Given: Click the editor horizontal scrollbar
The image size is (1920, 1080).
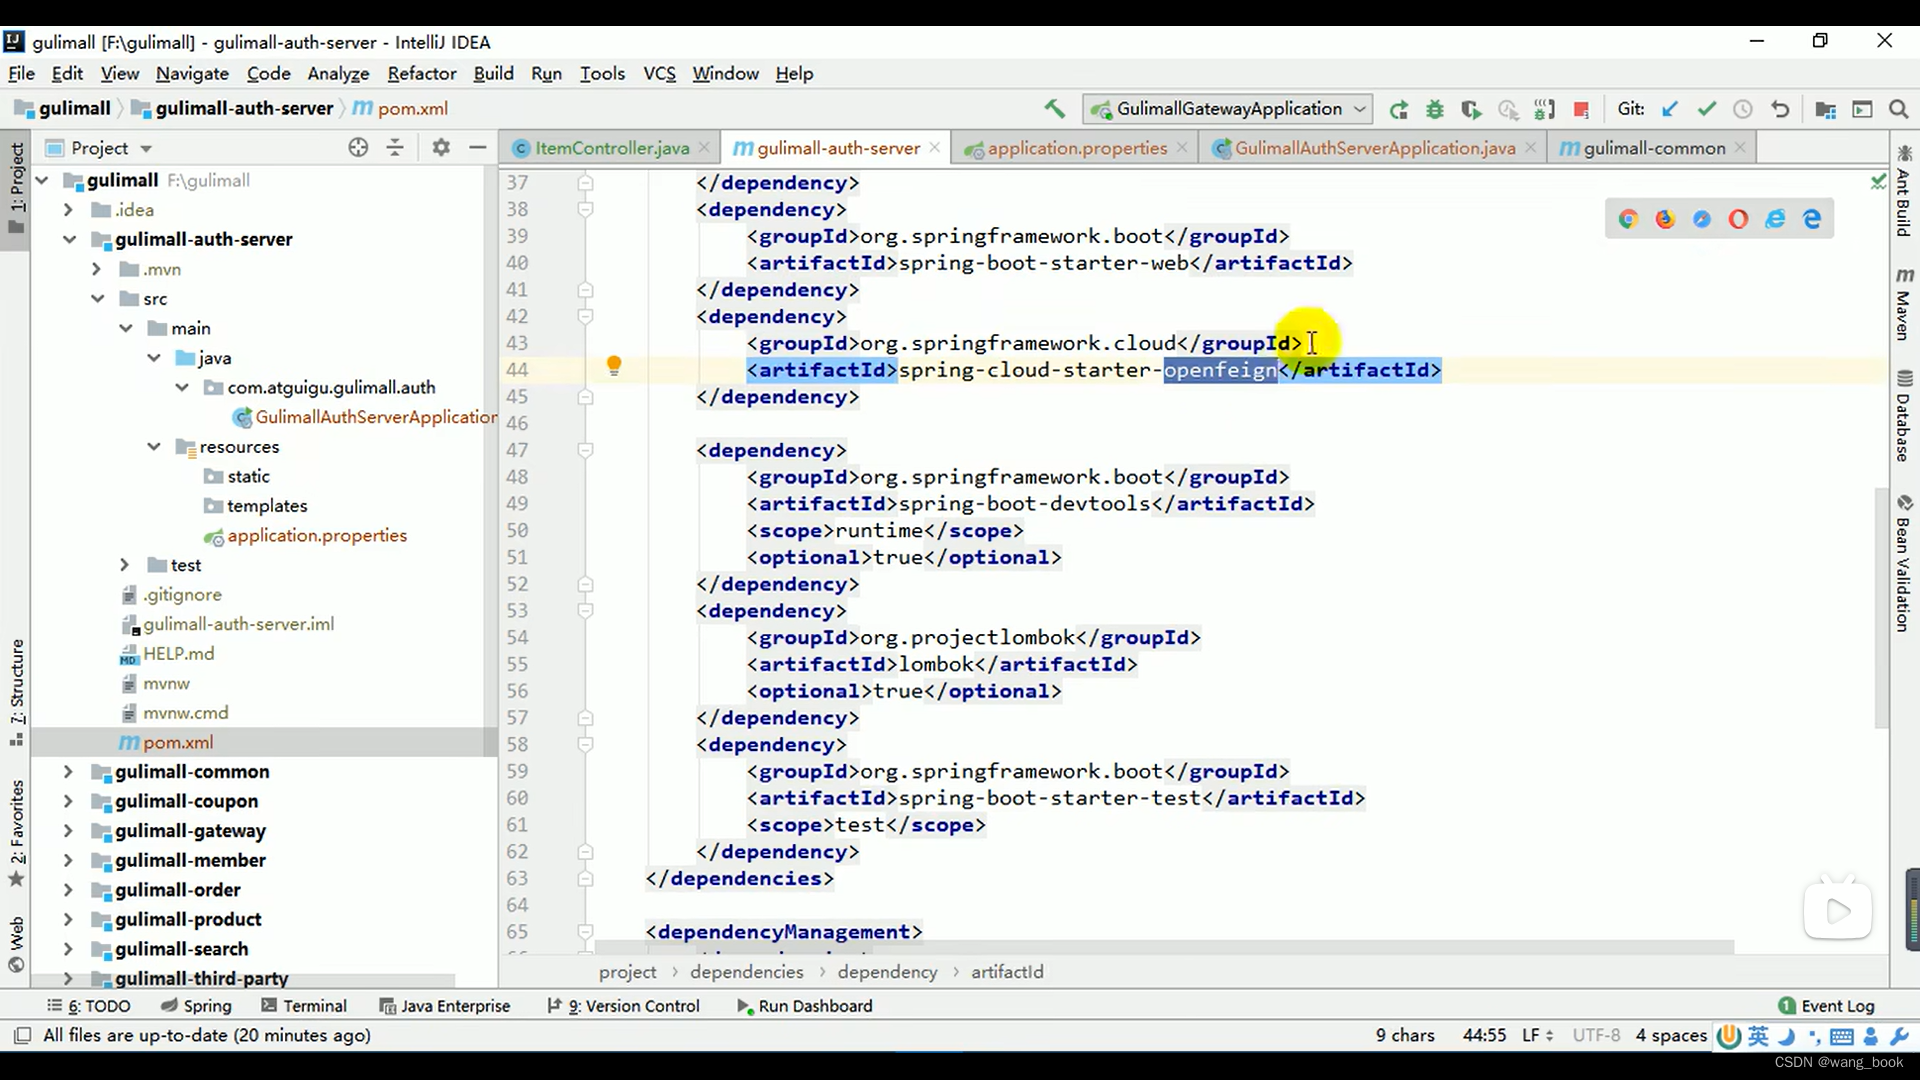Looking at the screenshot, I should pyautogui.click(x=1165, y=946).
